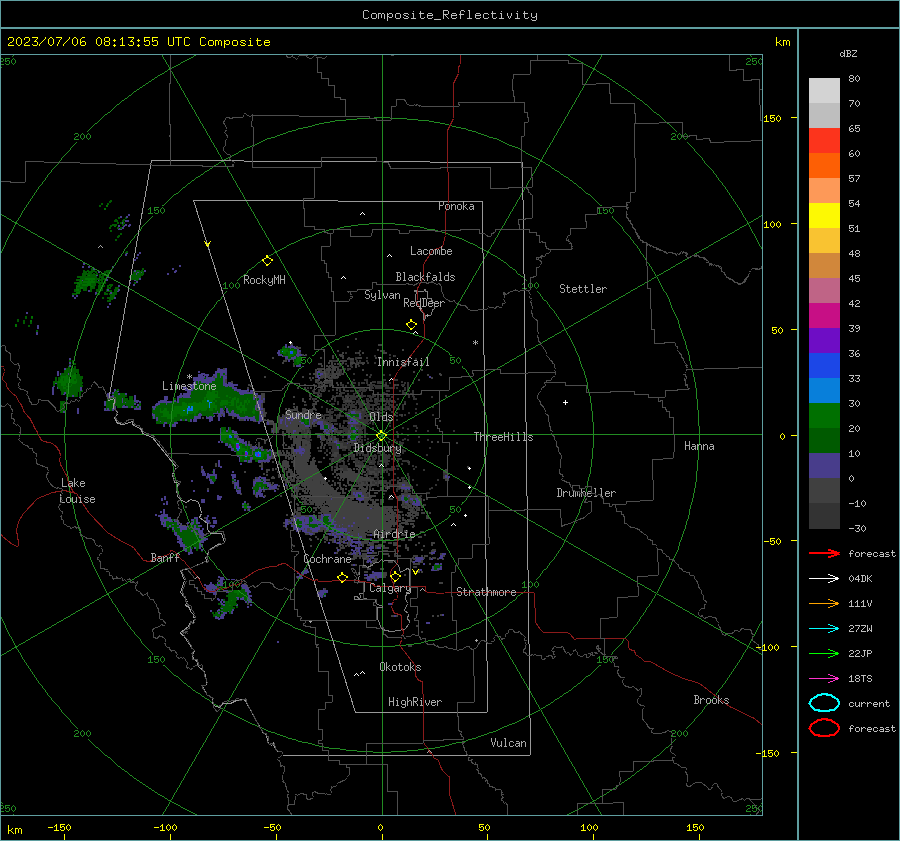
Task: Click the Didsbury town label
Action: (x=377, y=448)
